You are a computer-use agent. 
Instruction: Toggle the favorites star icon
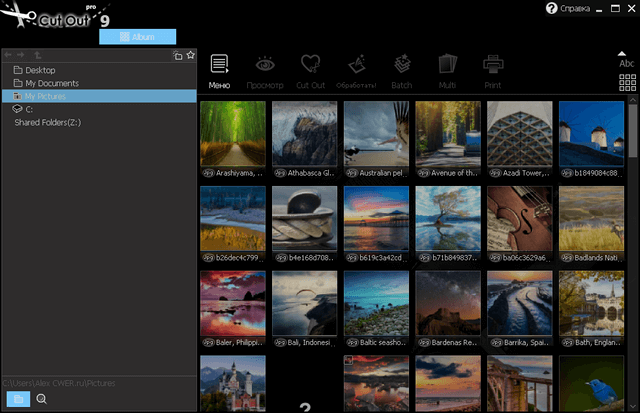click(191, 55)
